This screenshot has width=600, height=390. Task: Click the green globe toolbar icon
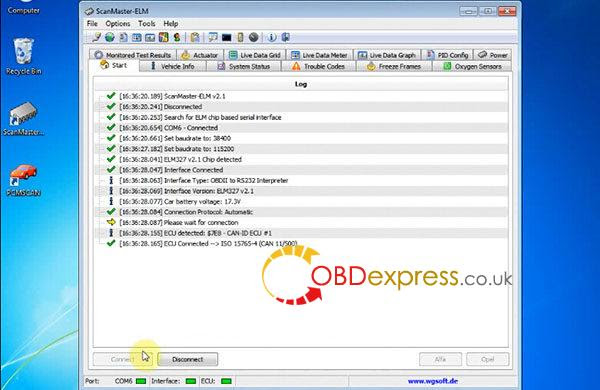click(x=110, y=37)
